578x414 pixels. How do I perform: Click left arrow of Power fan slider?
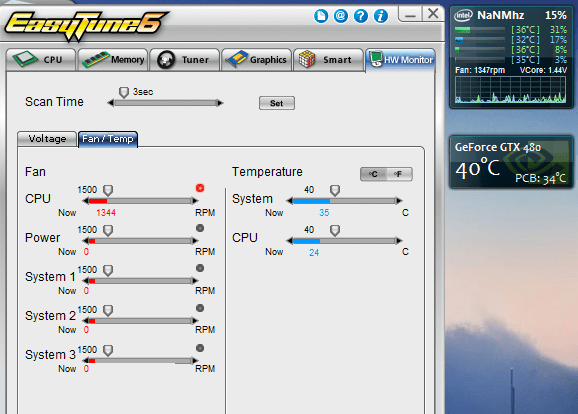85,241
